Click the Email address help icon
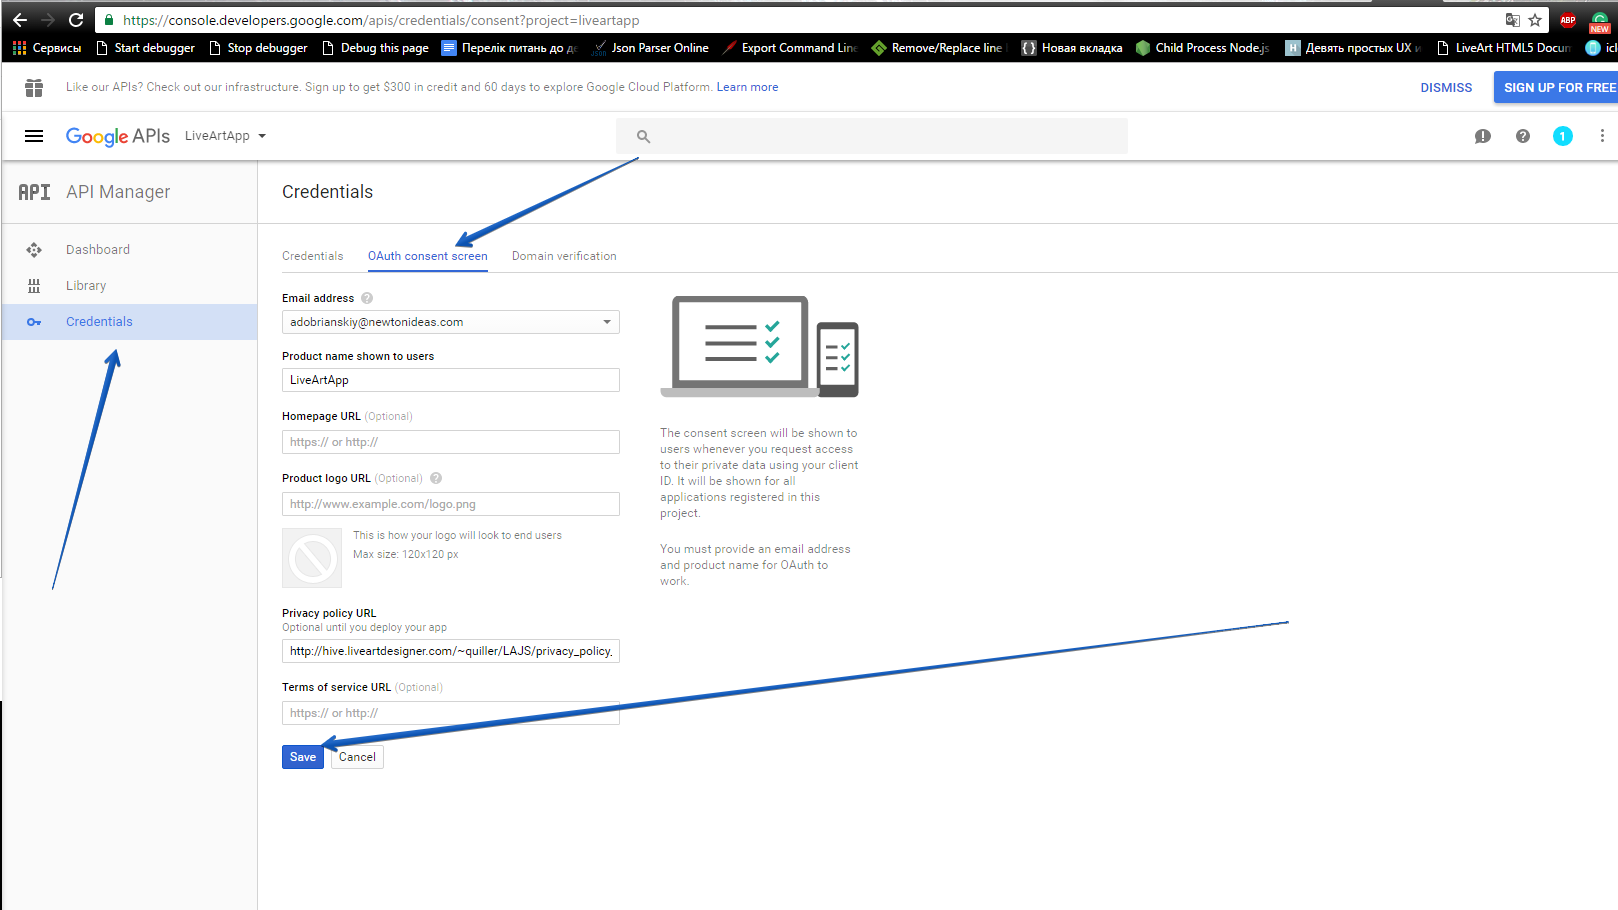 (x=367, y=298)
